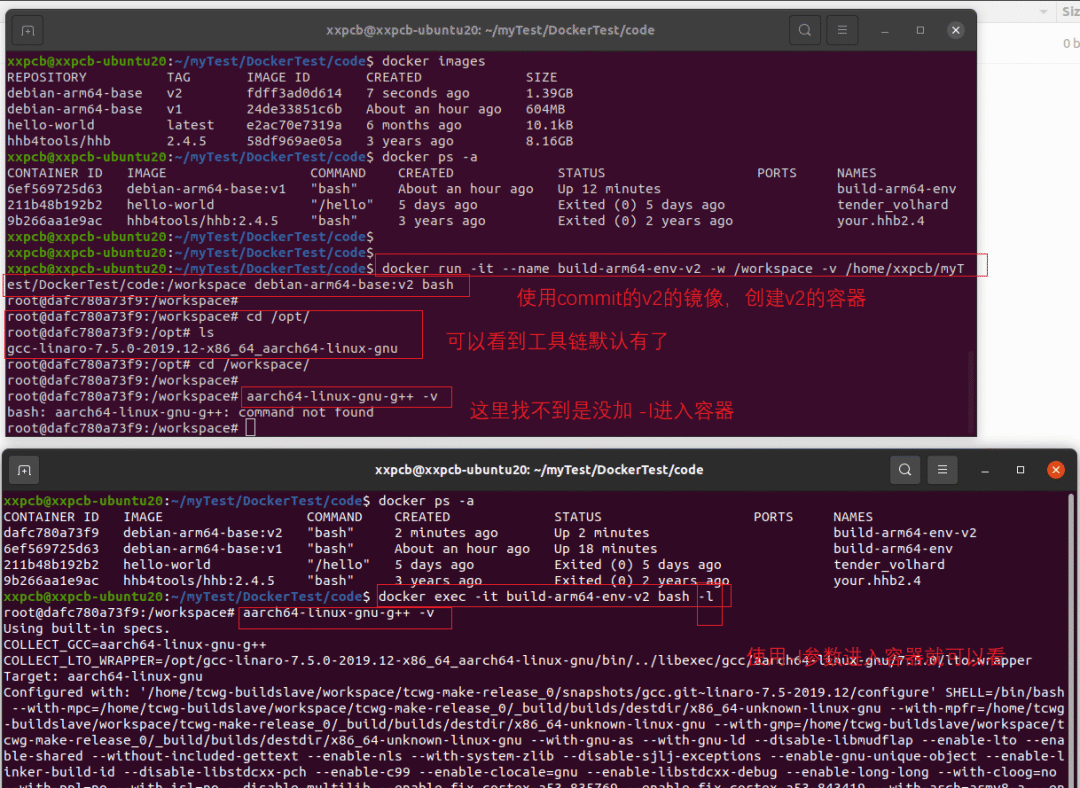Click the size value 604MB
This screenshot has width=1080, height=788.
click(x=546, y=109)
